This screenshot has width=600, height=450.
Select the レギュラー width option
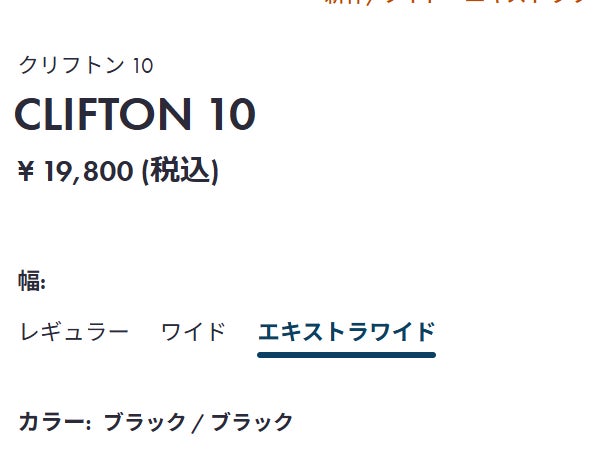pyautogui.click(x=74, y=332)
